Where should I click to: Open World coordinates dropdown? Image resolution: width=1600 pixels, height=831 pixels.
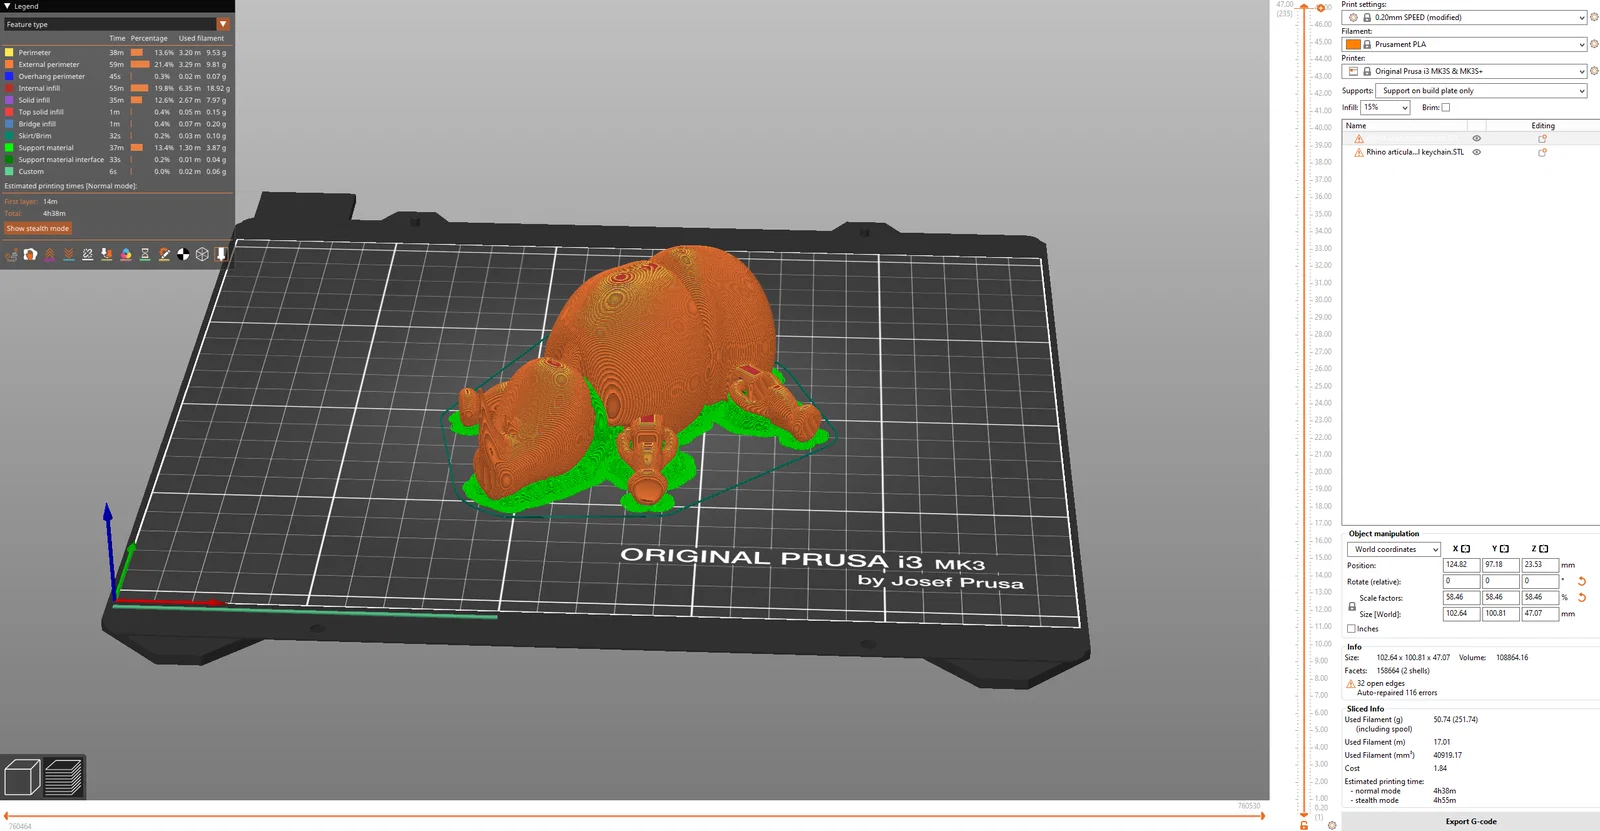pyautogui.click(x=1393, y=549)
